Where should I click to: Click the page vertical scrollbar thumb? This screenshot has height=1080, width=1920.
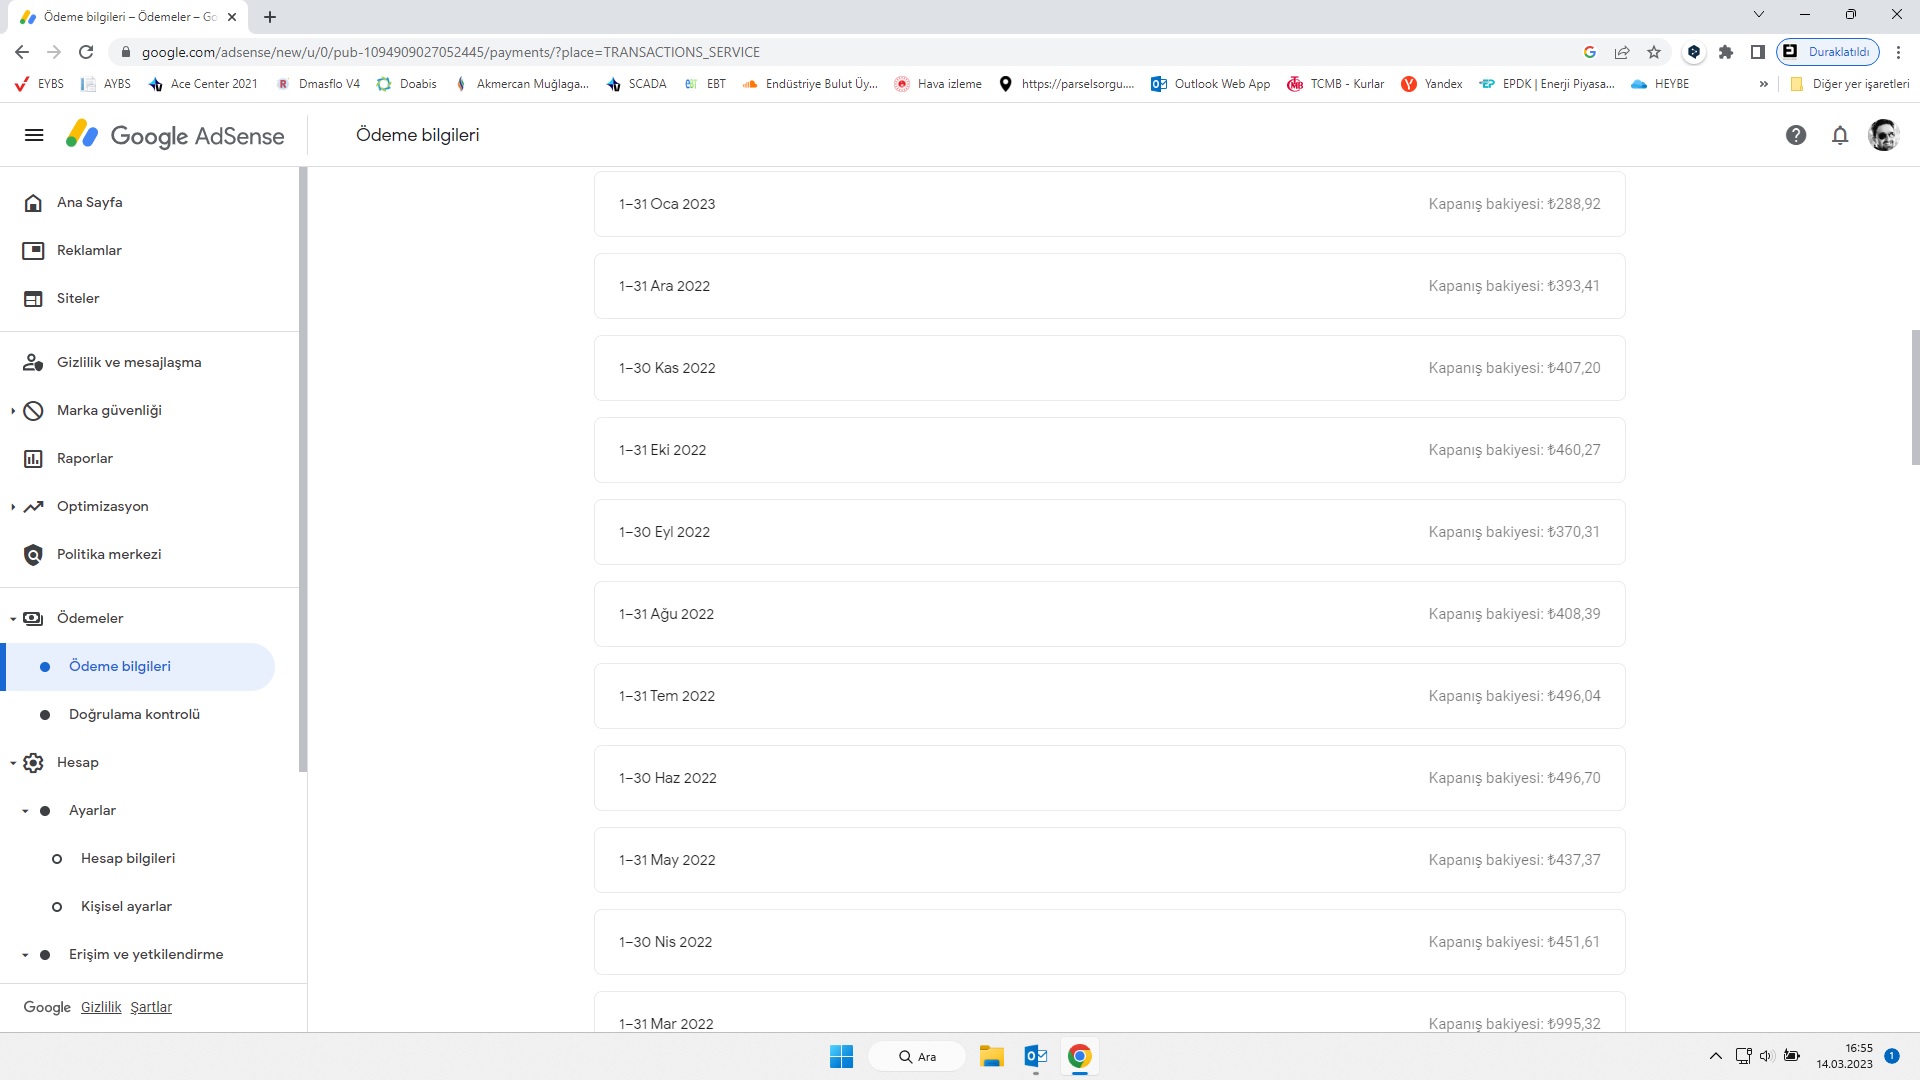(x=1915, y=397)
